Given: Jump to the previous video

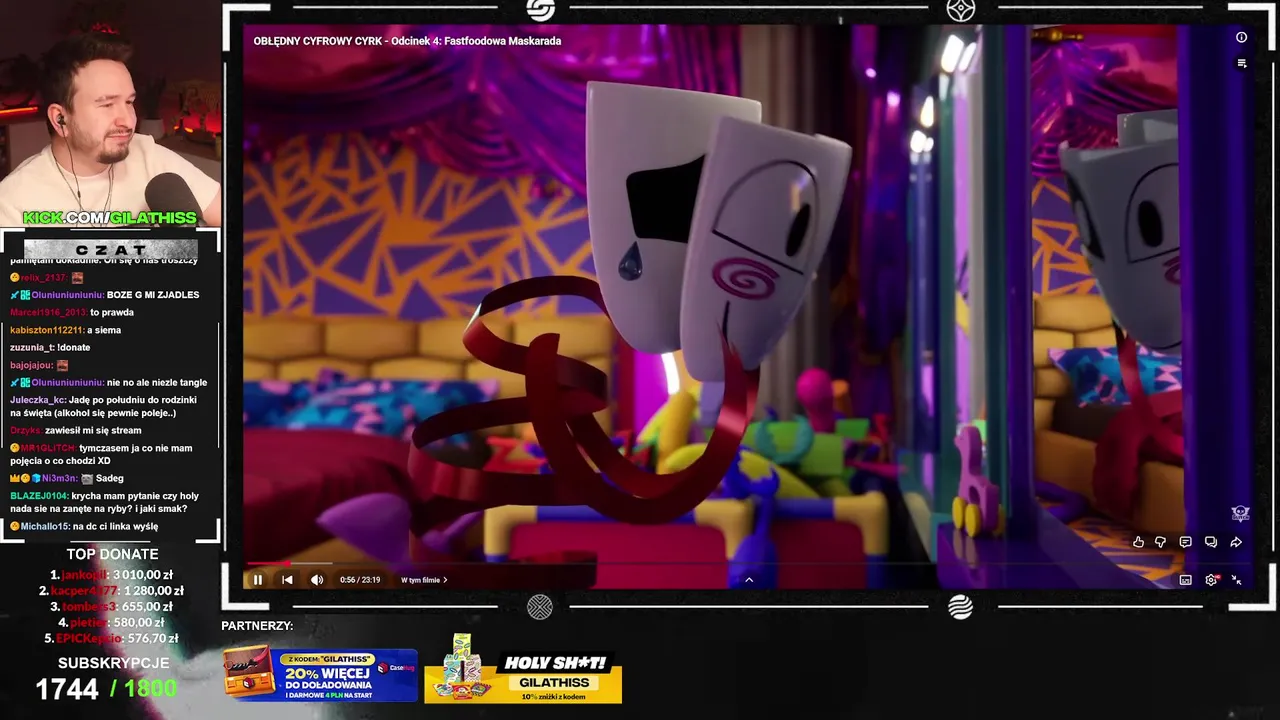Looking at the screenshot, I should (x=287, y=579).
